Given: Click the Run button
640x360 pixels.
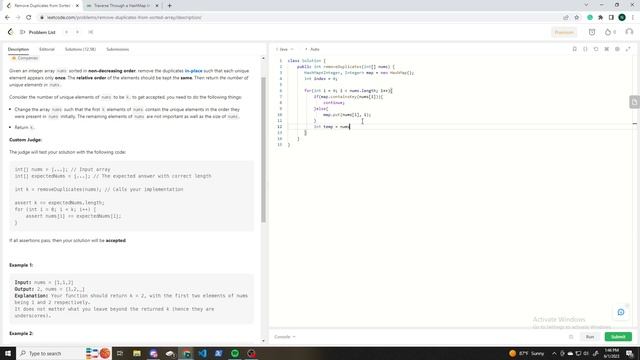Looking at the screenshot, I should point(590,337).
